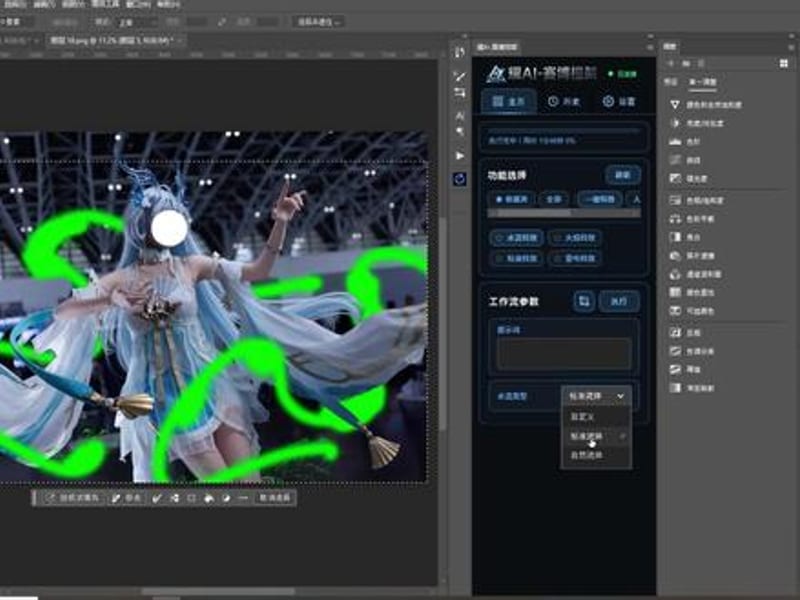Screen dimensions: 800x600
Task: Click copy icon button beside run button
Action: [x=584, y=301]
